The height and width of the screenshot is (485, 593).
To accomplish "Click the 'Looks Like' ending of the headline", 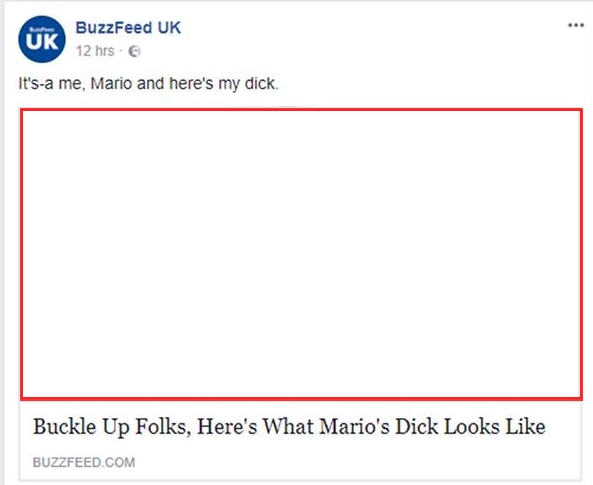I will click(x=495, y=427).
